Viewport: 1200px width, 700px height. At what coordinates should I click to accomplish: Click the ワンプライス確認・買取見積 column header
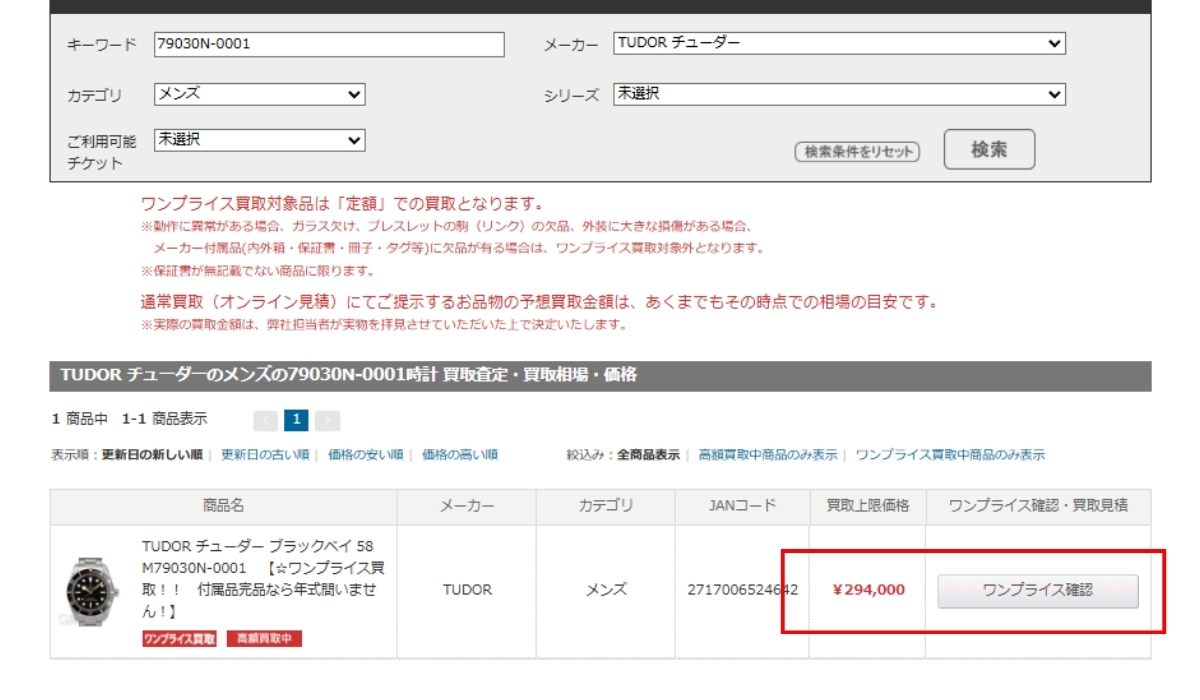point(1038,506)
